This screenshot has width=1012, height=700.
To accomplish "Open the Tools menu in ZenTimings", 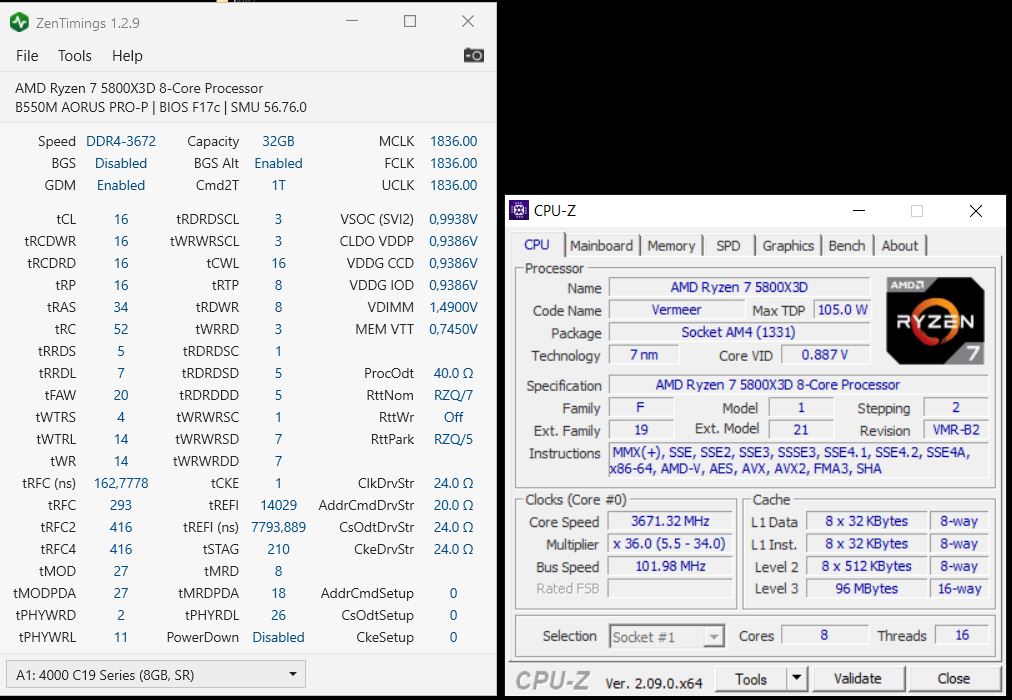I will pyautogui.click(x=75, y=56).
